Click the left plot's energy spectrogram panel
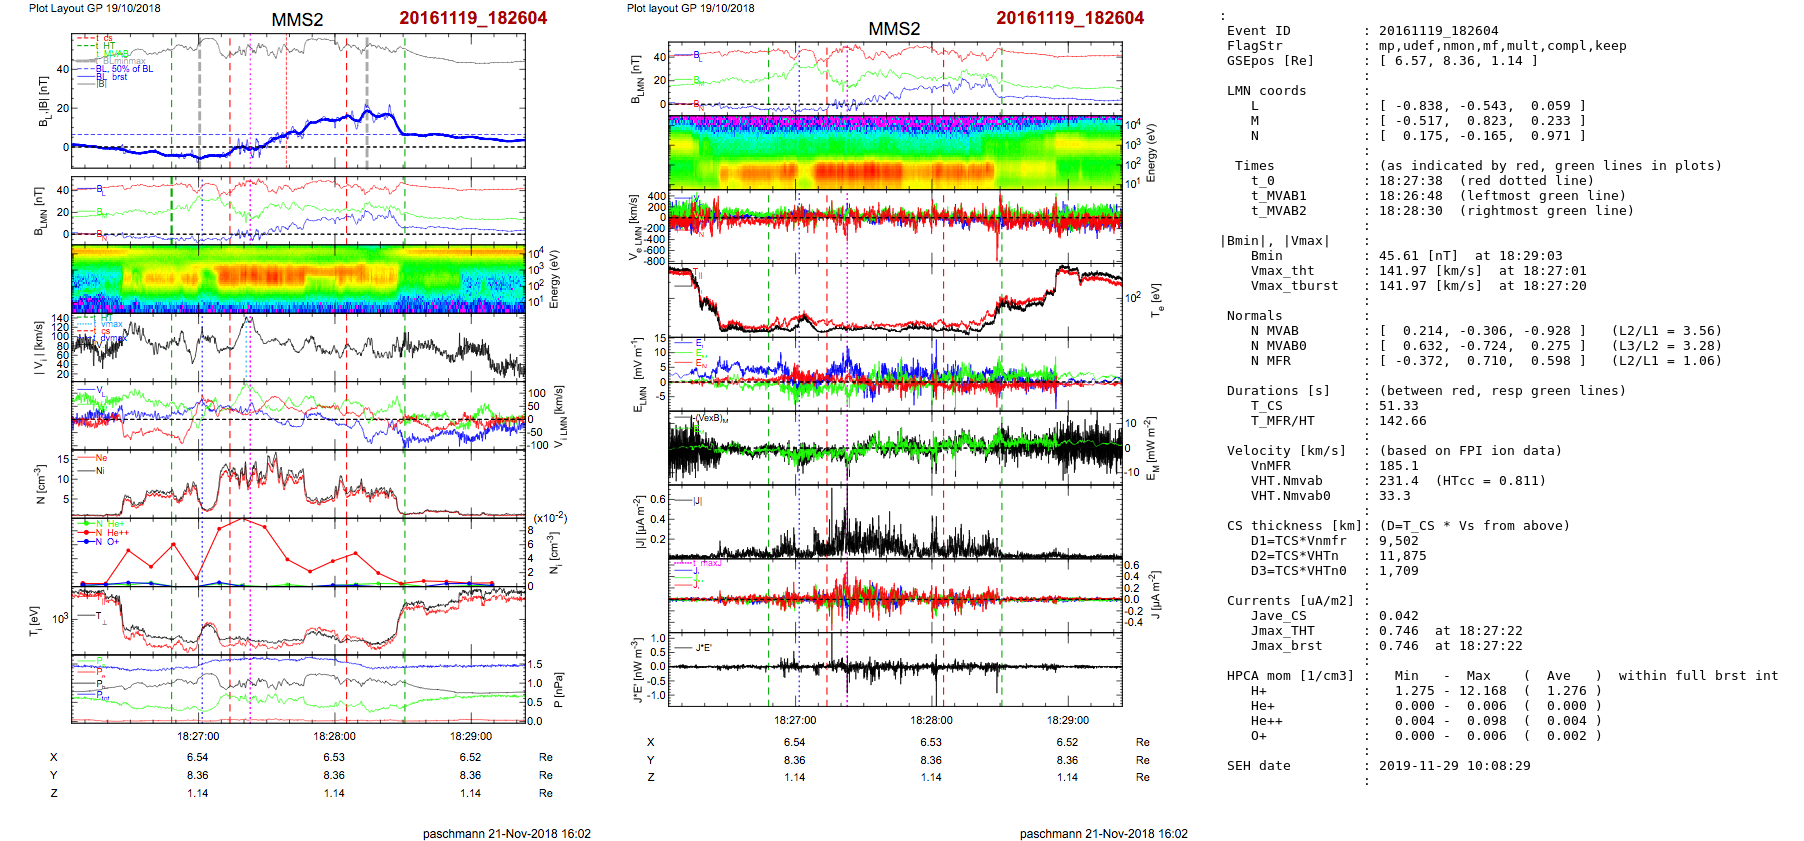Viewport: 1804px width, 841px height. click(x=298, y=279)
